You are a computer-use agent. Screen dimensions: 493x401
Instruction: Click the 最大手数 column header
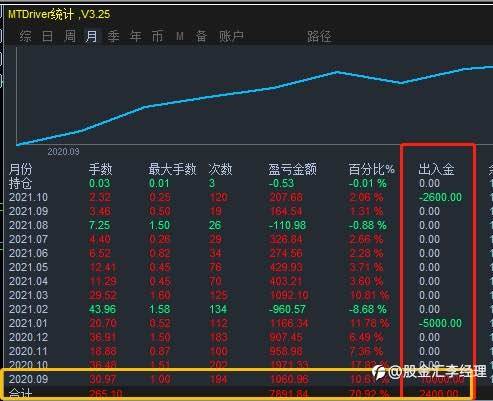pyautogui.click(x=172, y=169)
